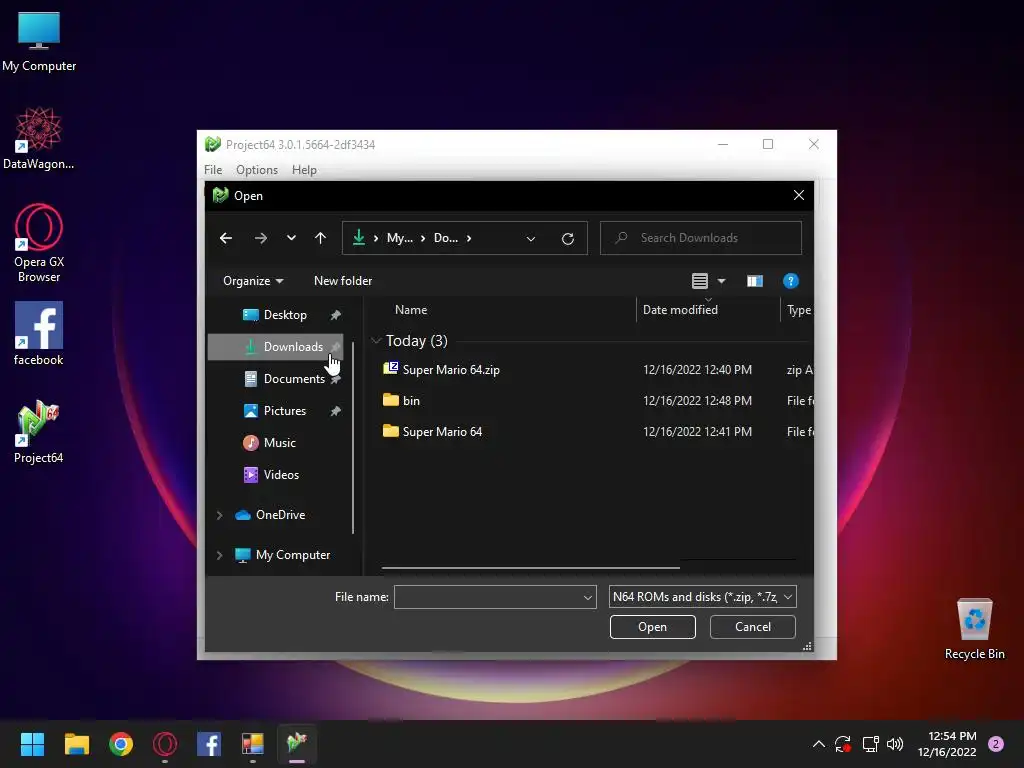The image size is (1024, 768).
Task: Click the Do... breadcrumb in address bar
Action: [x=446, y=238]
